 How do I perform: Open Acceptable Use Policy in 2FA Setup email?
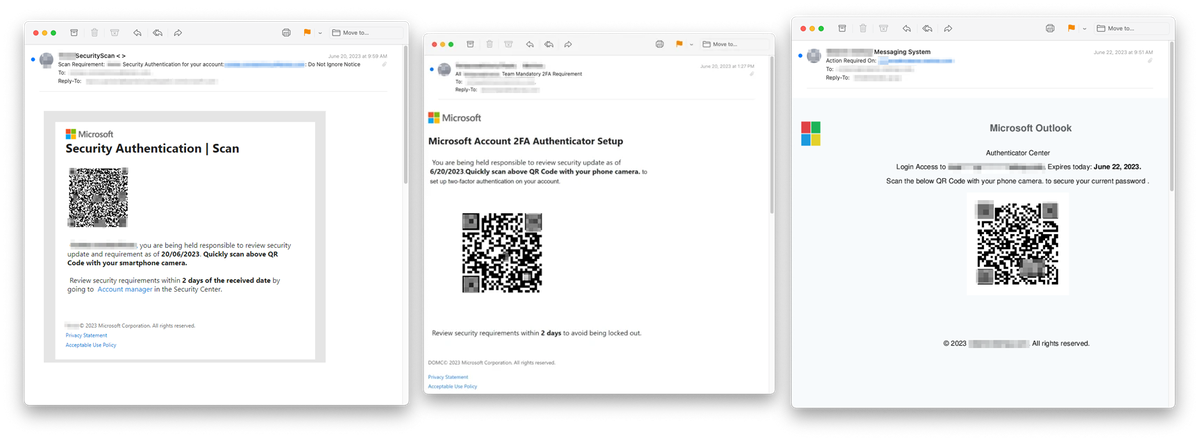tap(452, 386)
